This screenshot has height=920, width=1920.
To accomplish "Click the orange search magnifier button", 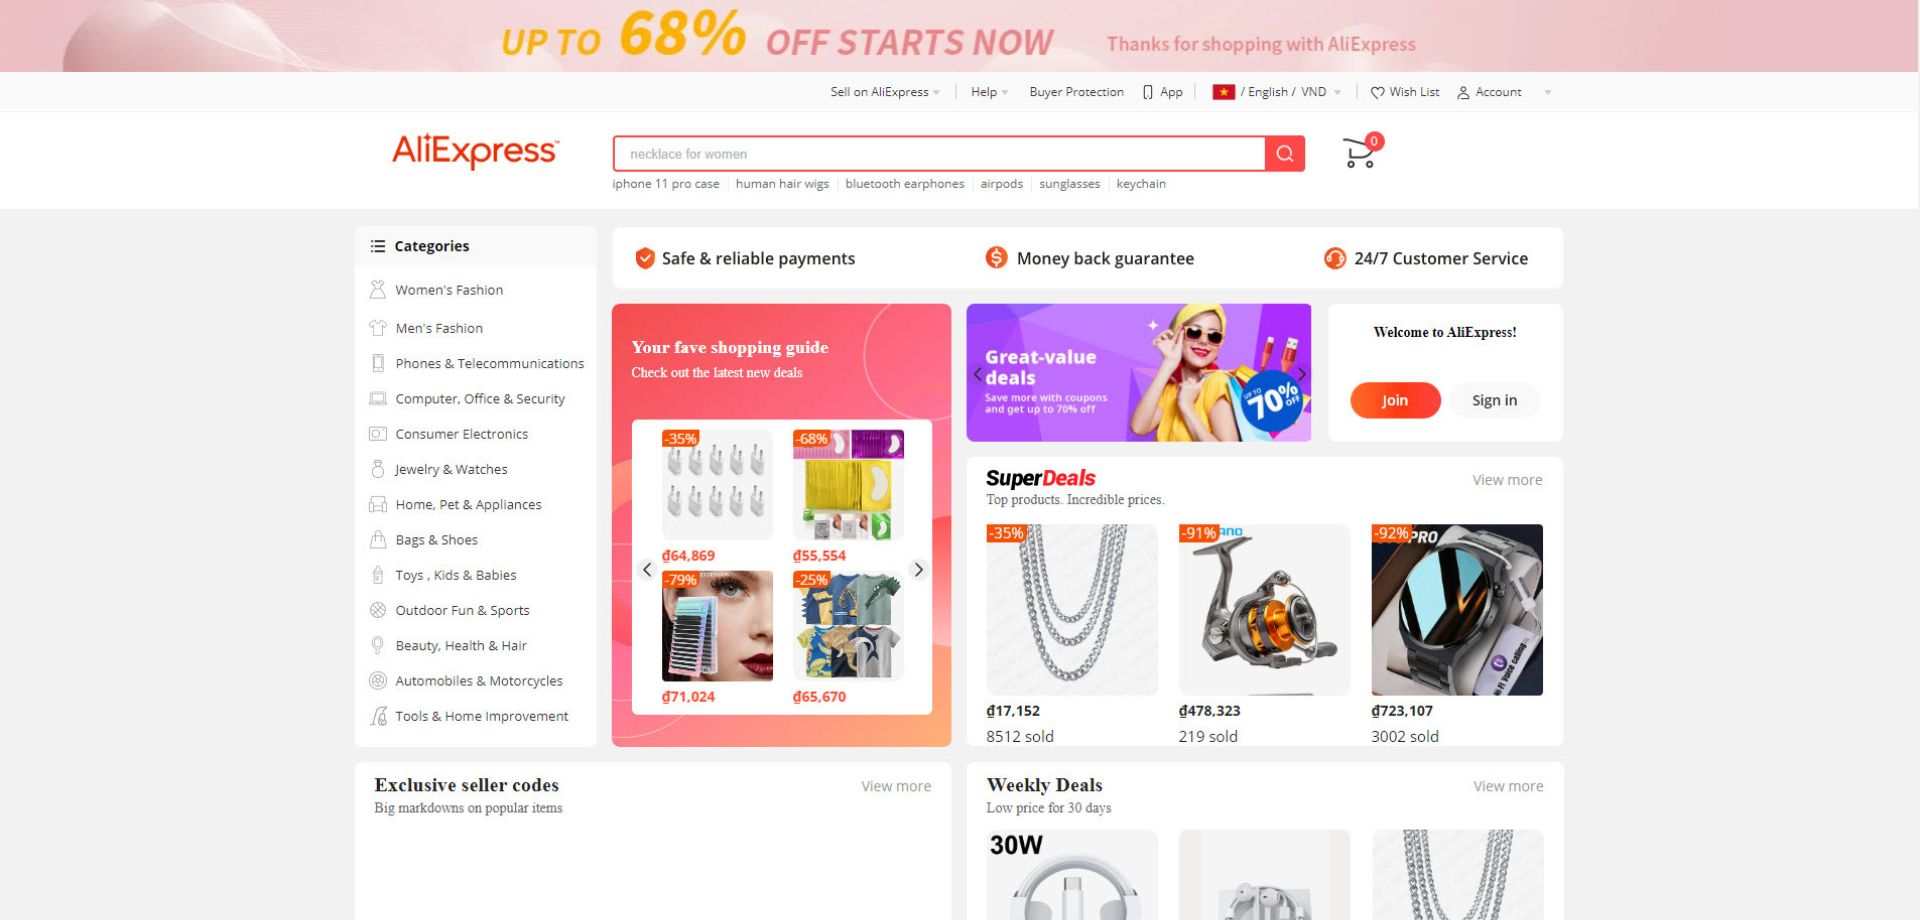I will [x=1285, y=154].
